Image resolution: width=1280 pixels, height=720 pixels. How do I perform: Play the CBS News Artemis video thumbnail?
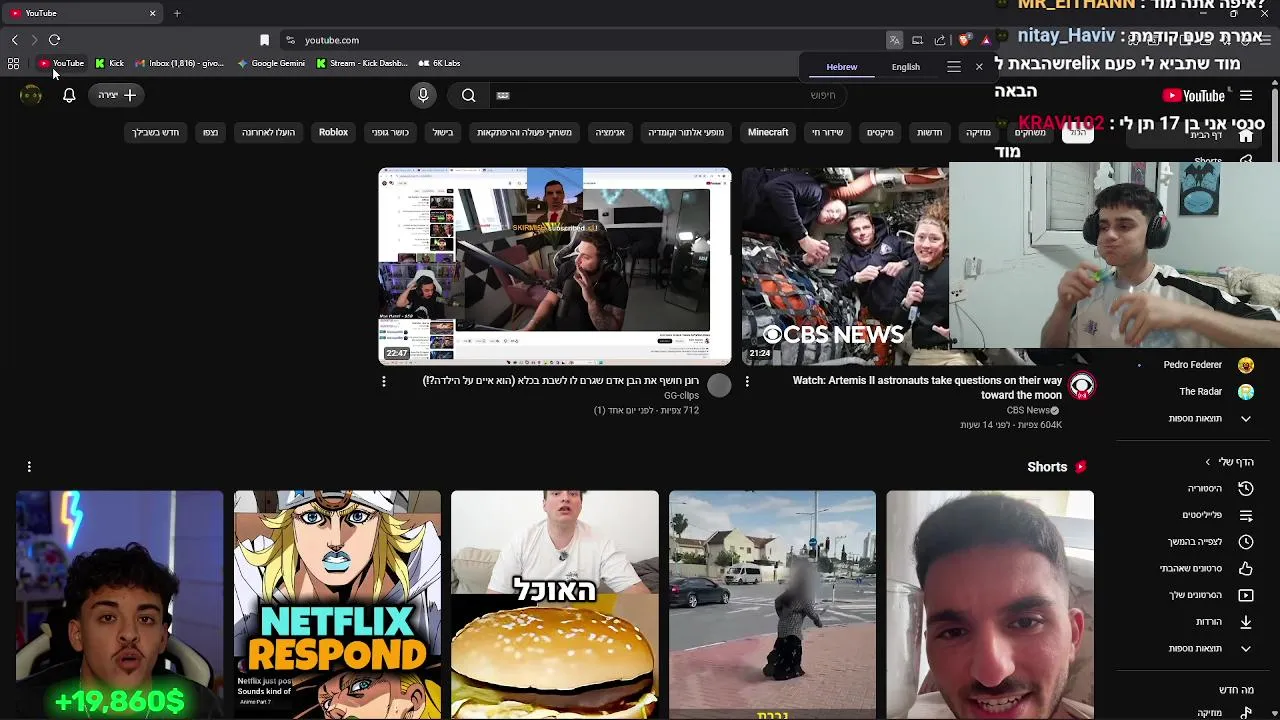(845, 266)
